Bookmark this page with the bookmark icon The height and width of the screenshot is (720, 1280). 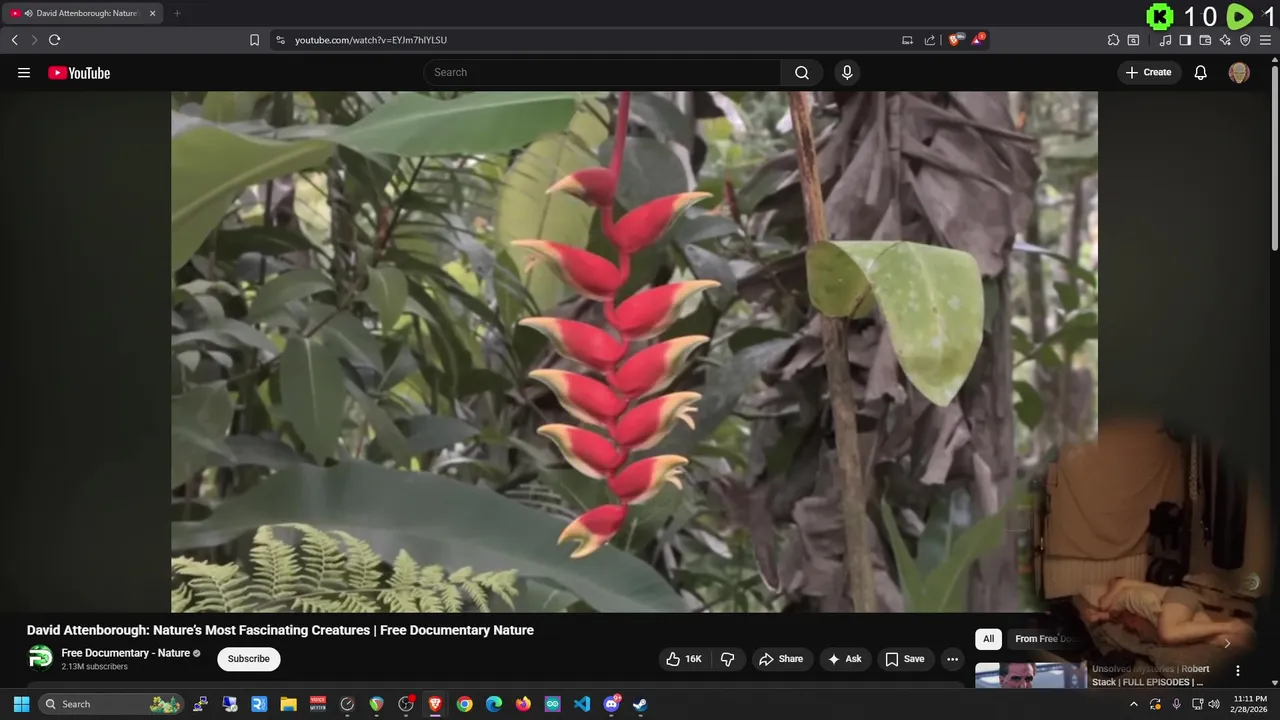254,40
